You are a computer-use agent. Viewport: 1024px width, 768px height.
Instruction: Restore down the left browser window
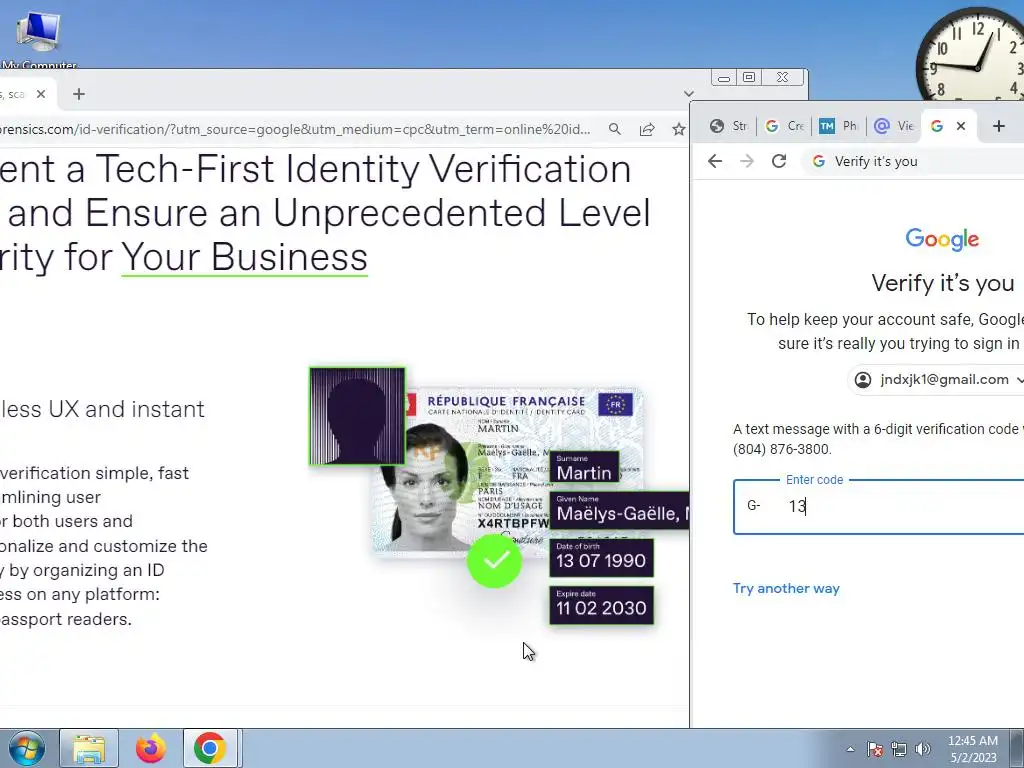coord(749,78)
